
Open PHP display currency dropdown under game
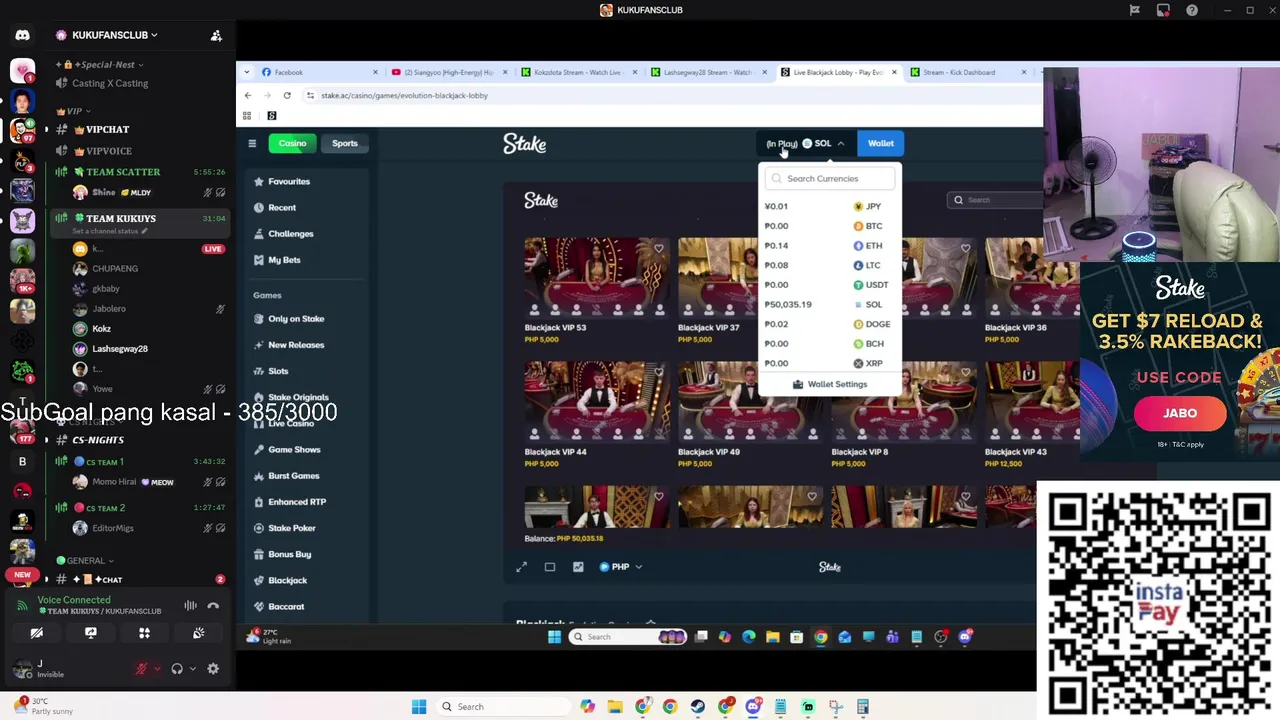click(620, 567)
